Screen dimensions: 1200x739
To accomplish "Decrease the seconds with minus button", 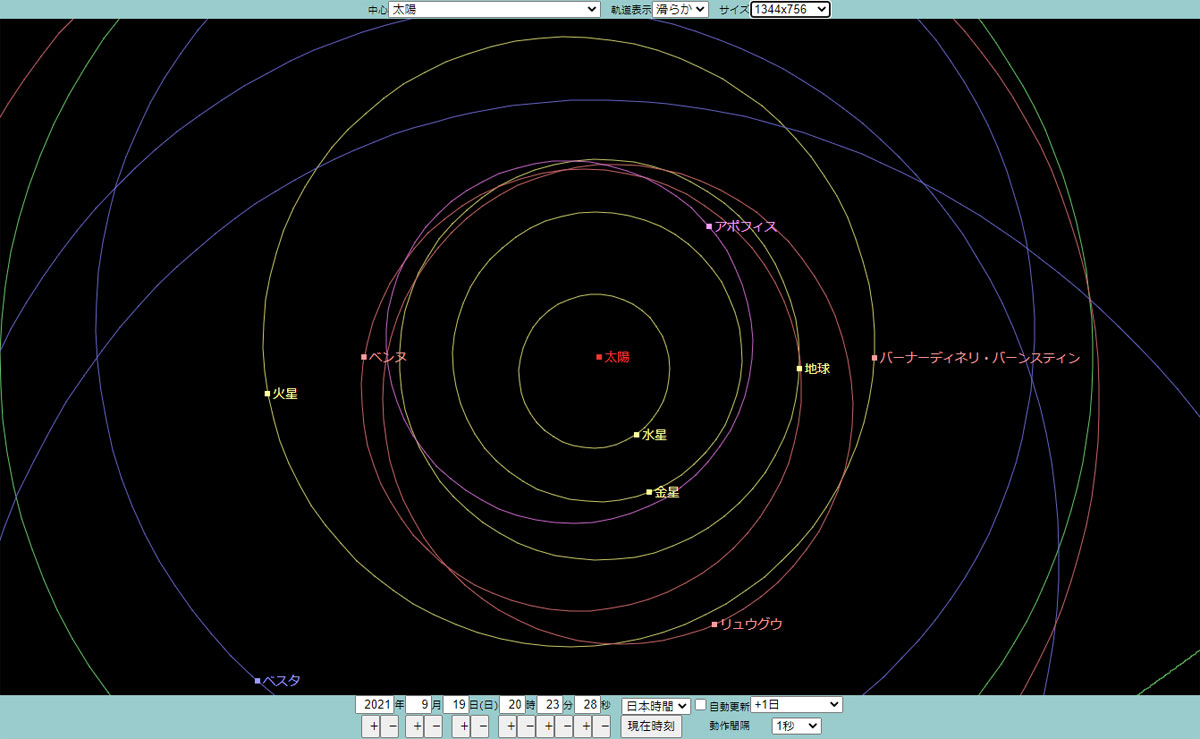I will [603, 727].
